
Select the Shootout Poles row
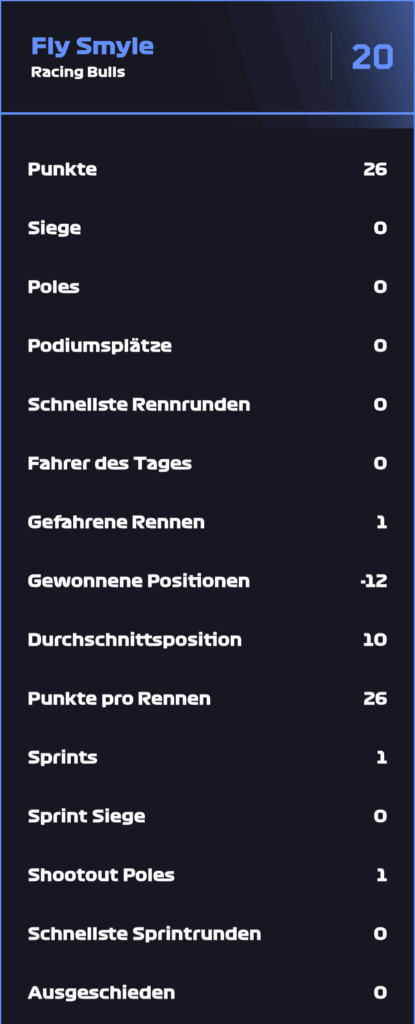[x=207, y=875]
